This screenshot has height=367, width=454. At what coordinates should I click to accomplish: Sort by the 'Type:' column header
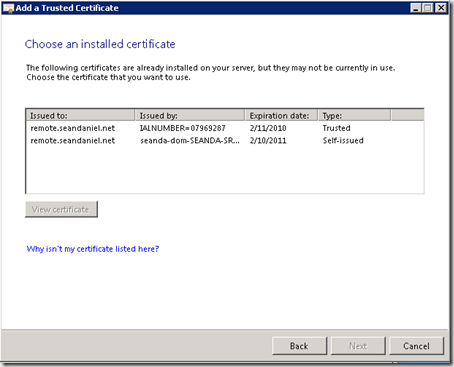354,115
